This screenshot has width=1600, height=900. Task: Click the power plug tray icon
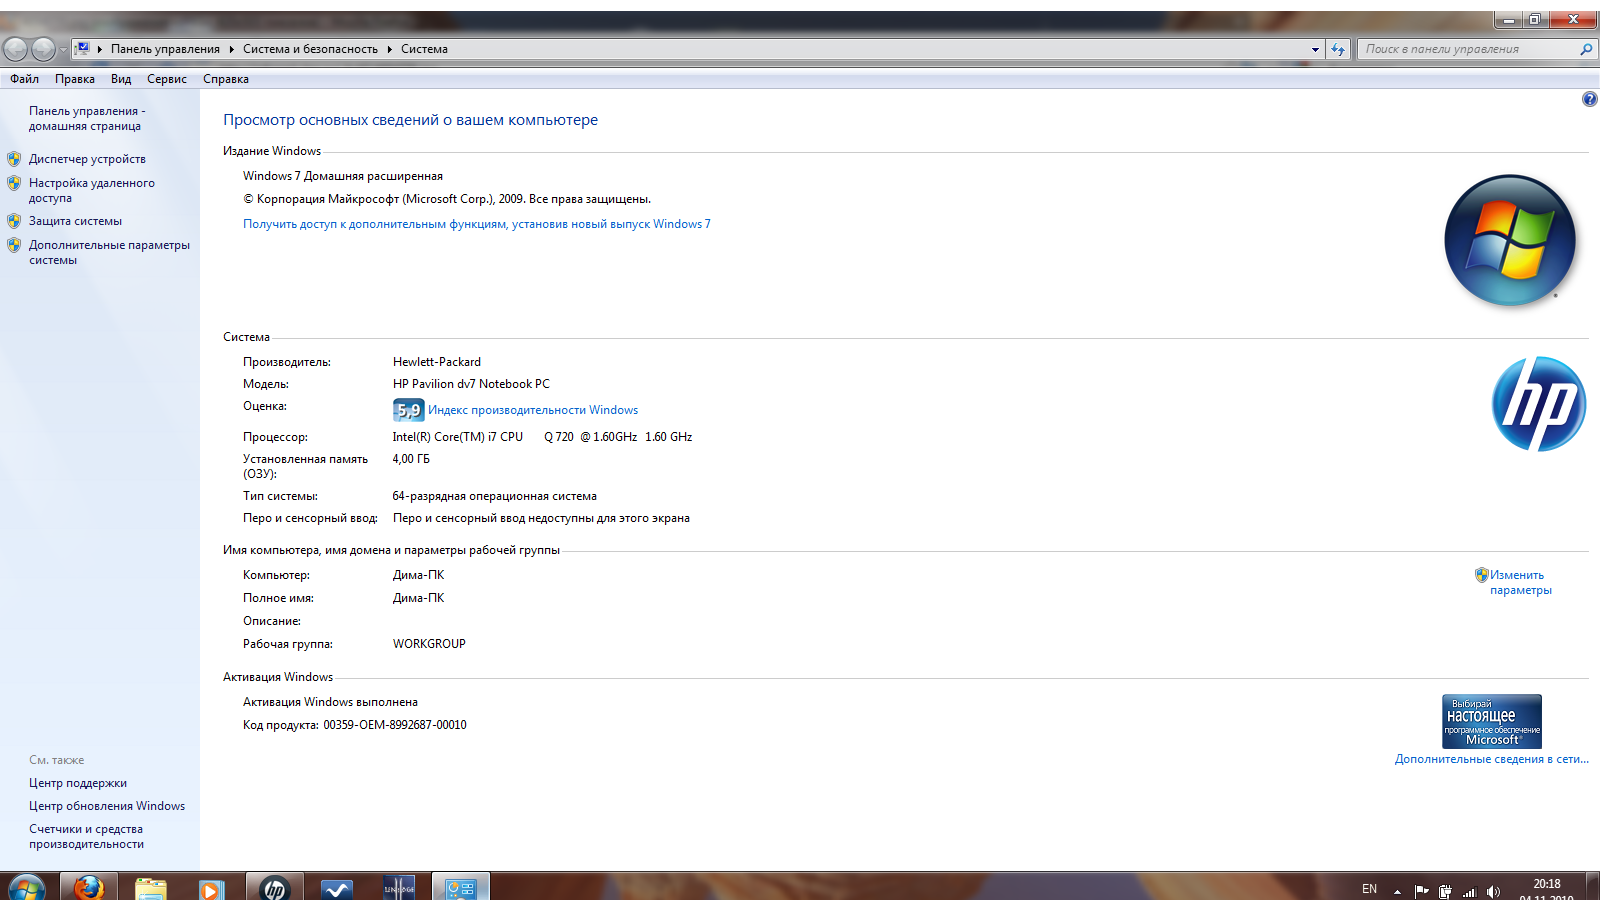tap(1445, 891)
